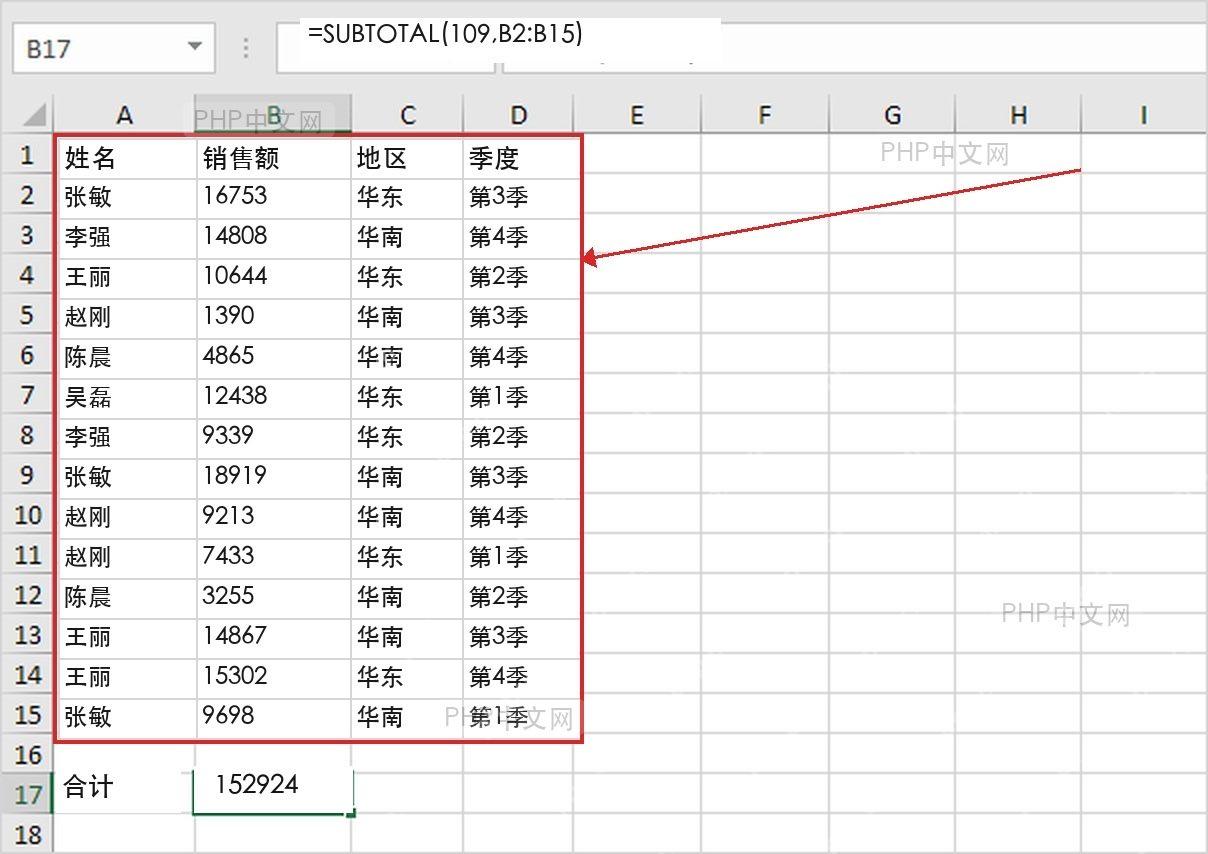Select row 5 header
The width and height of the screenshot is (1208, 854).
coord(27,316)
